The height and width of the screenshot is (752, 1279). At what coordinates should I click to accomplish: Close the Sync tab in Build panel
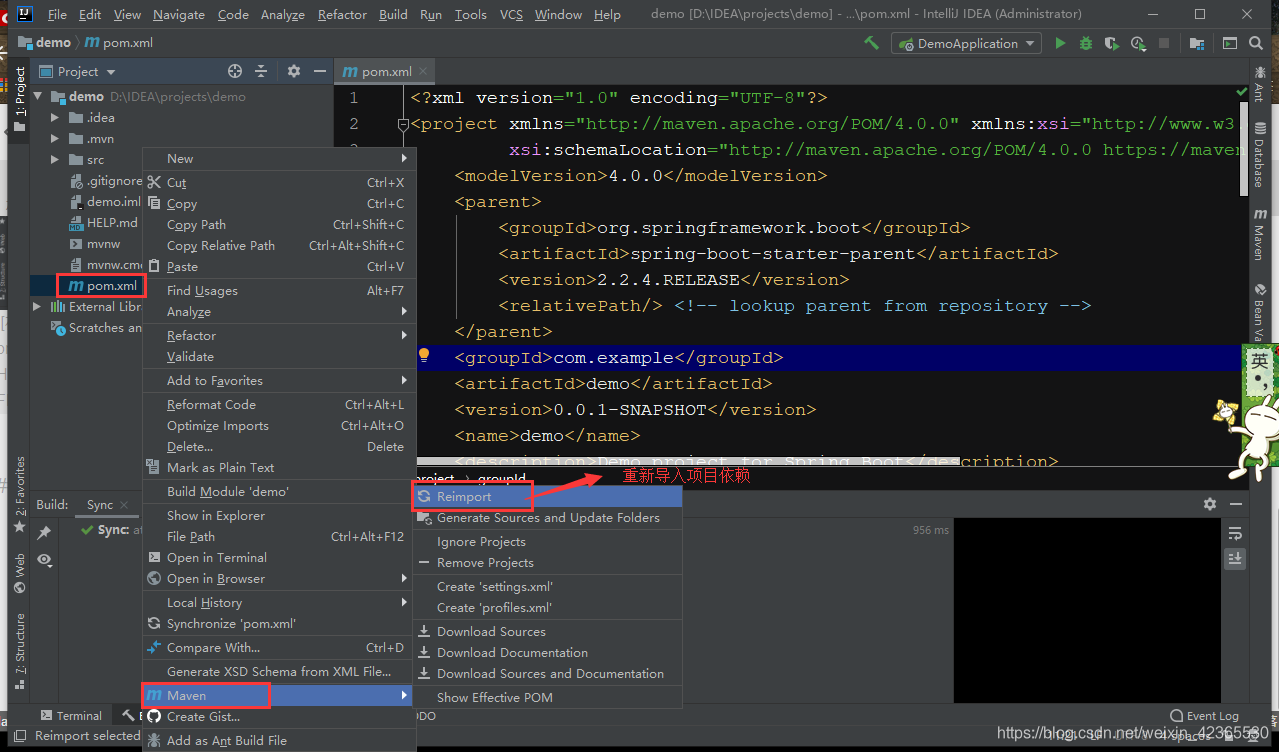tap(124, 505)
